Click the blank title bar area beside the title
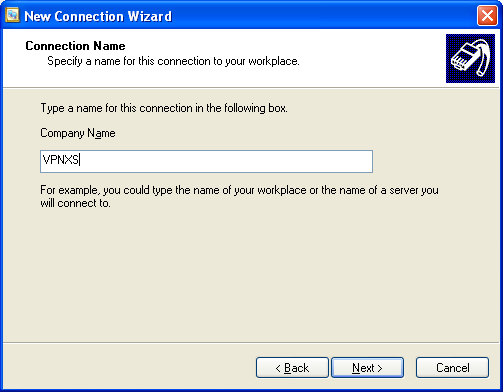This screenshot has height=392, width=503. pos(323,16)
